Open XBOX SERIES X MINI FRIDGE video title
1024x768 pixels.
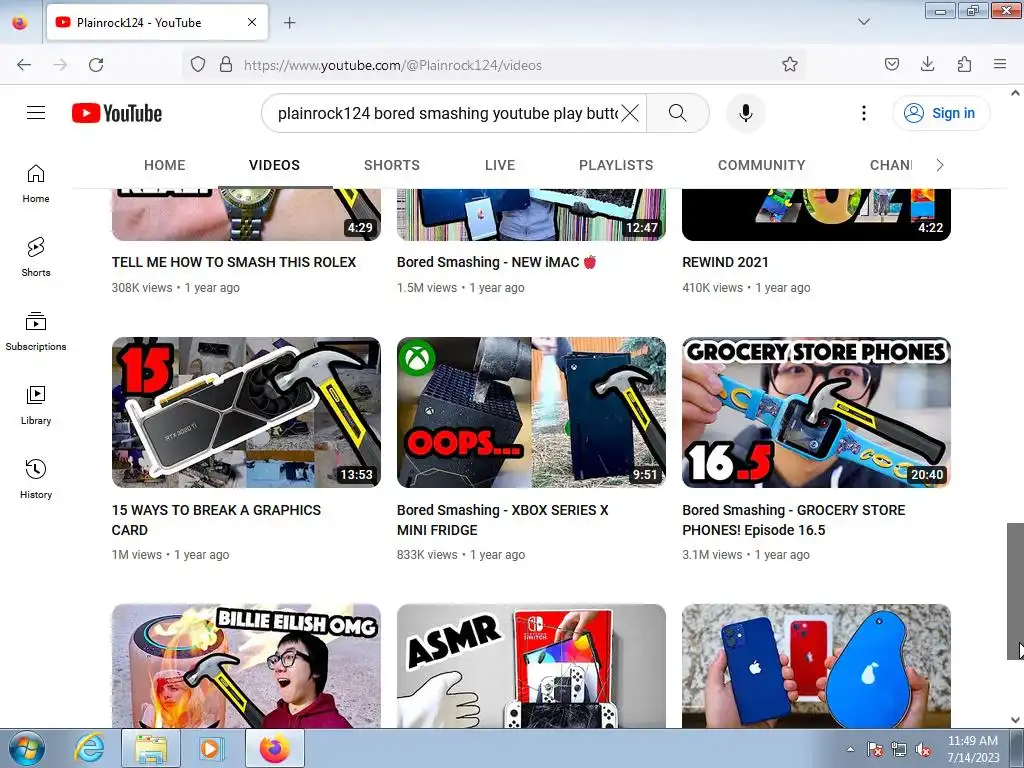(x=502, y=520)
